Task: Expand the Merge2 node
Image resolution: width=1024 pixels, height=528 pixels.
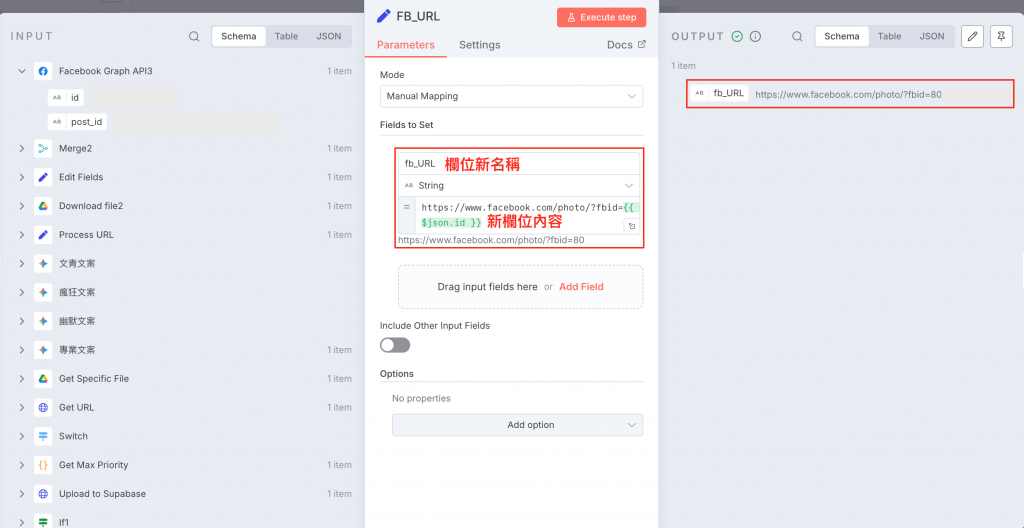Action: 22,148
